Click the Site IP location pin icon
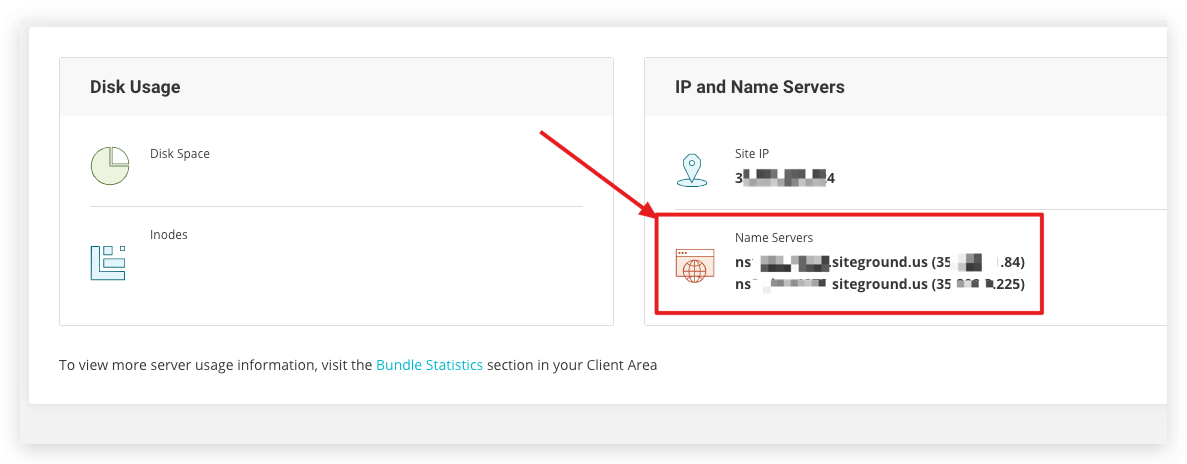Viewport: 1187px width, 464px height. (691, 170)
